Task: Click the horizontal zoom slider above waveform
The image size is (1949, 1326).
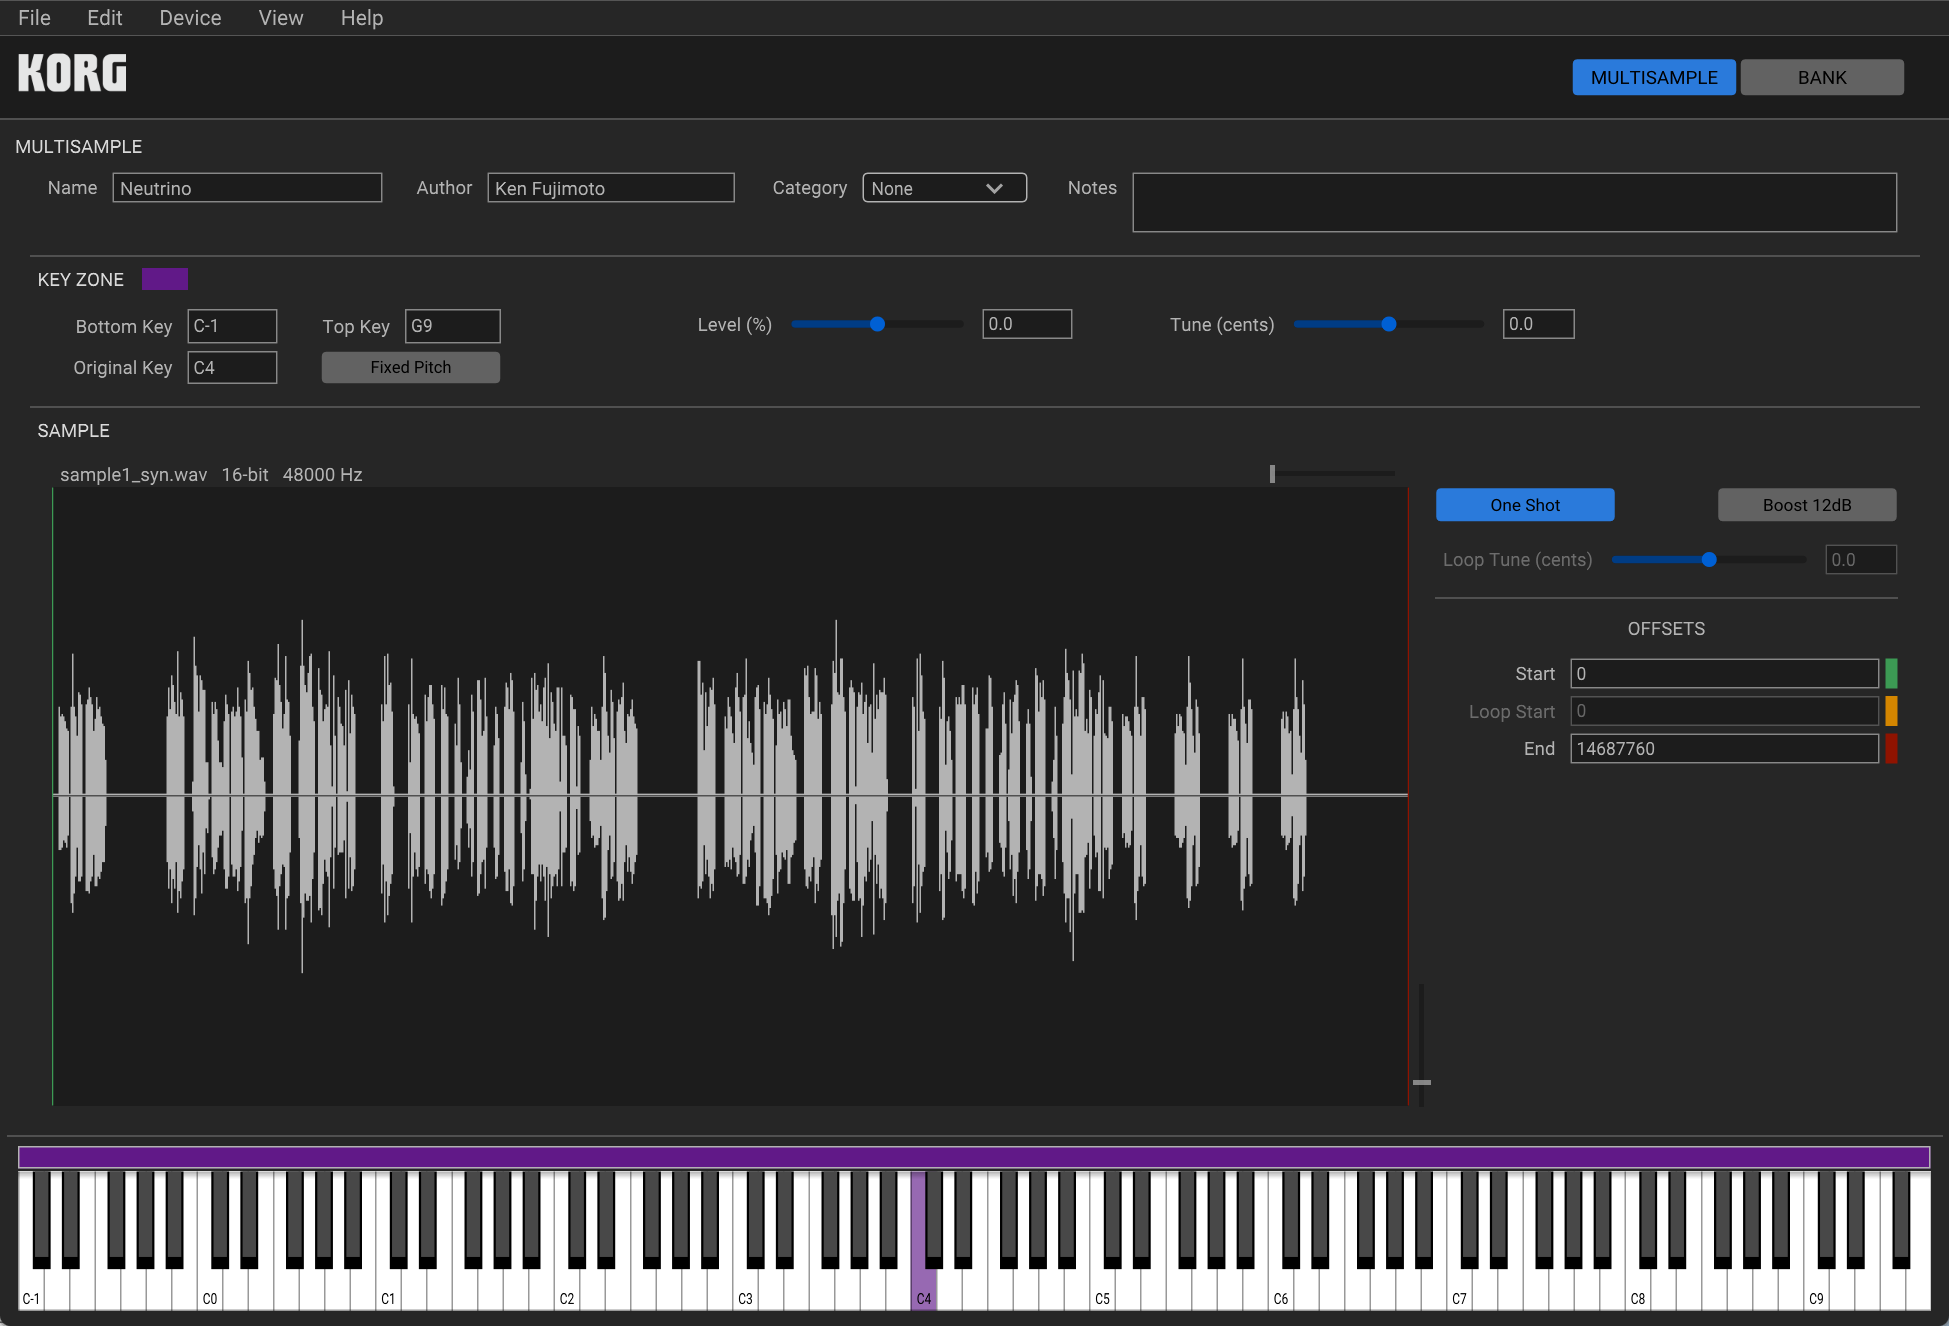Action: click(x=1332, y=473)
